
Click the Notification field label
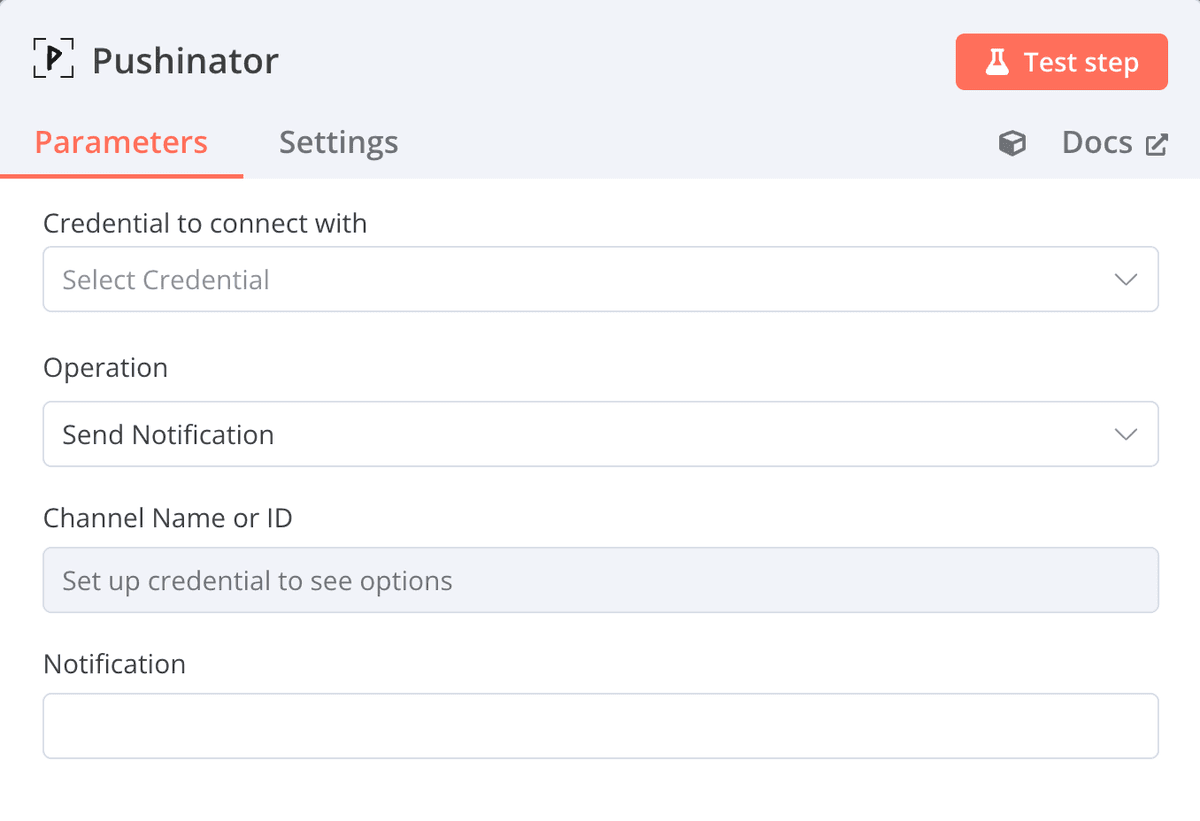[114, 663]
